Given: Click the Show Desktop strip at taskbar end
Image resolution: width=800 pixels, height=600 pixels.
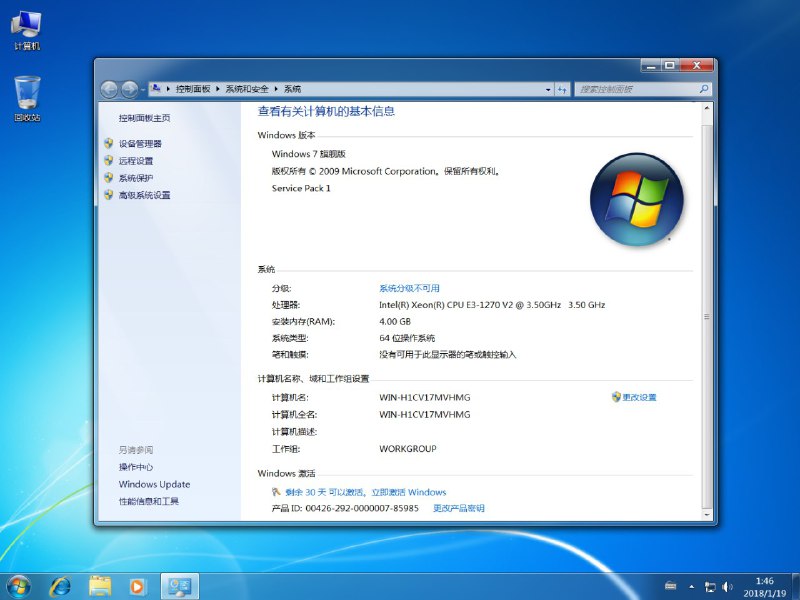Looking at the screenshot, I should point(795,586).
